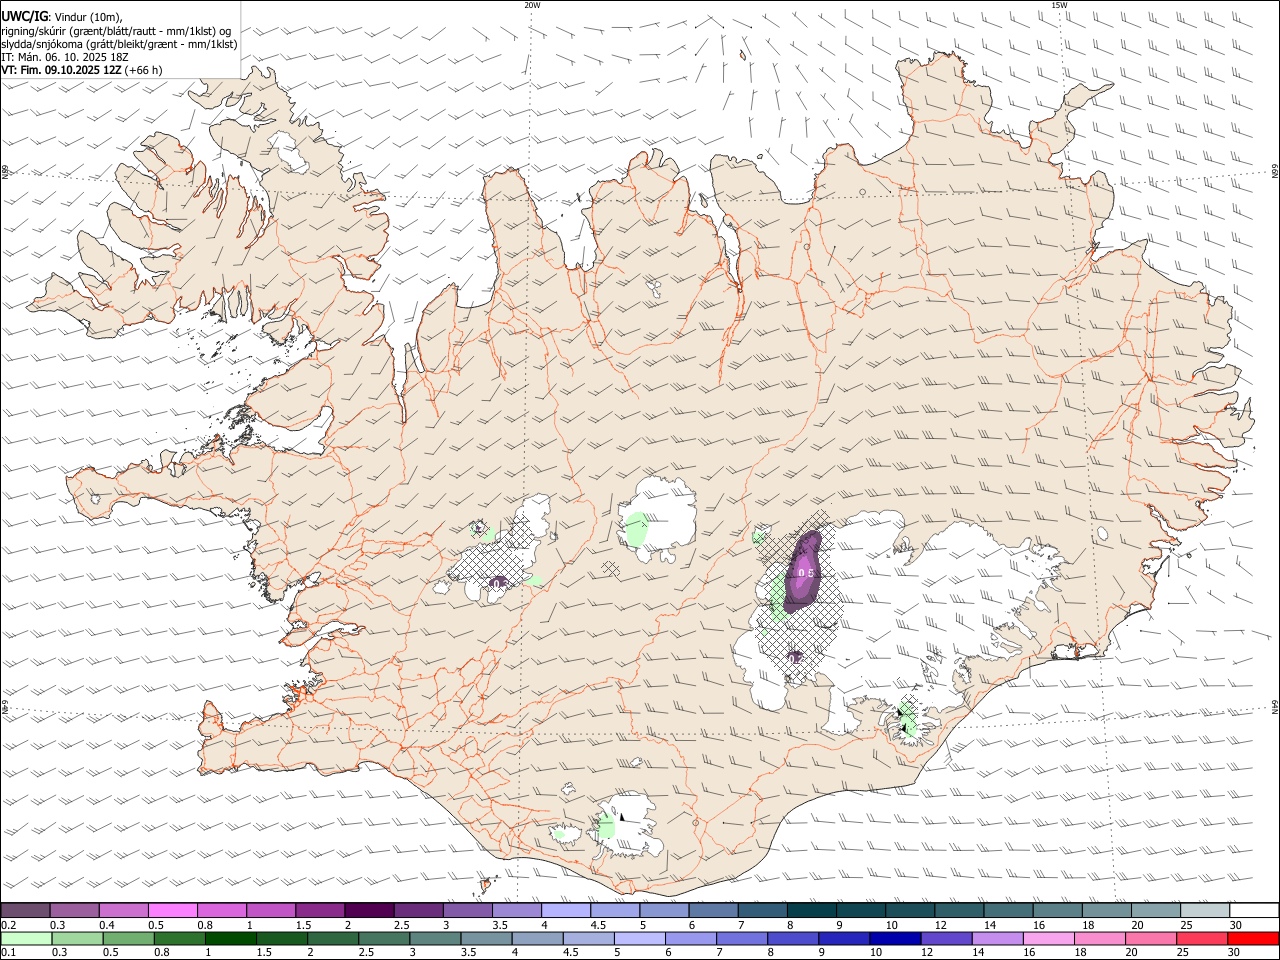Click the red-pink swatch at 25 in lower legend row
The image size is (1280, 960).
[1202, 938]
